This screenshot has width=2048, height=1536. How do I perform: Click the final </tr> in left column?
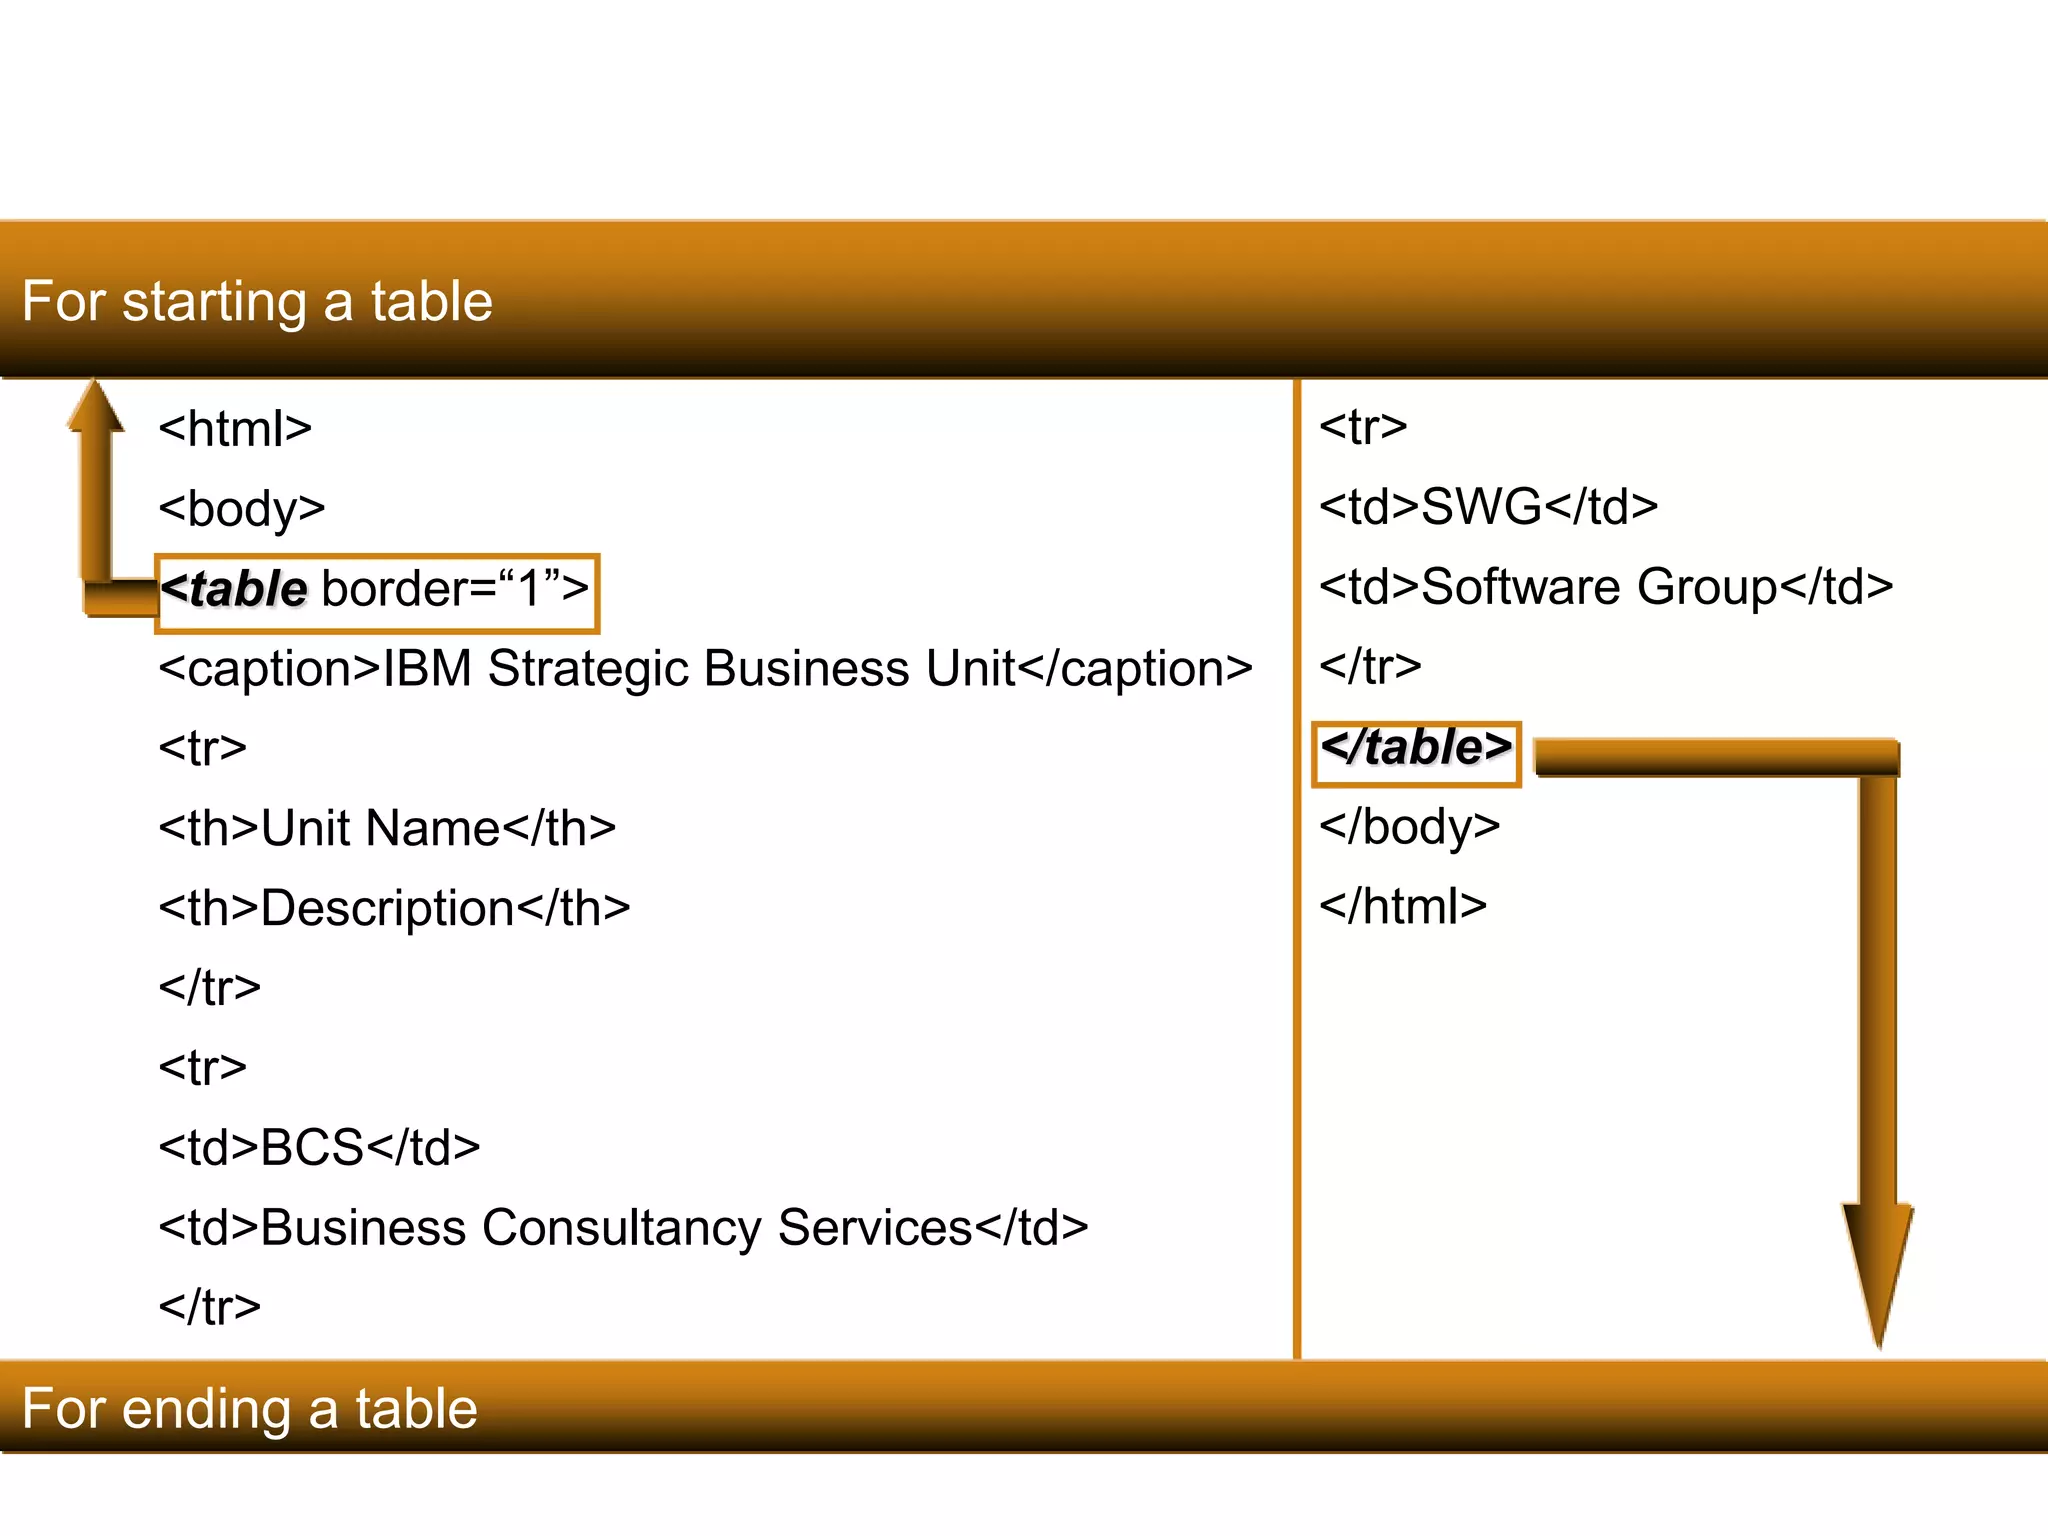[209, 1307]
